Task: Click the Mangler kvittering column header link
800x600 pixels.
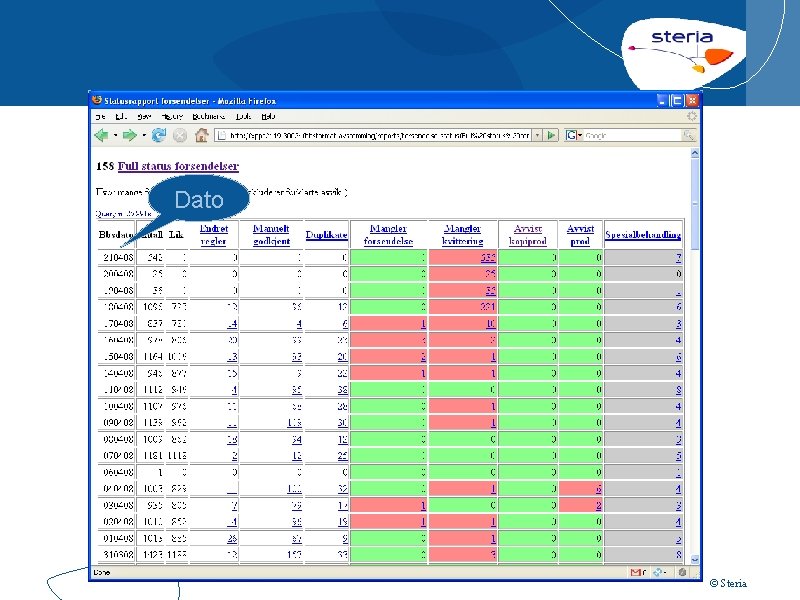Action: (462, 235)
